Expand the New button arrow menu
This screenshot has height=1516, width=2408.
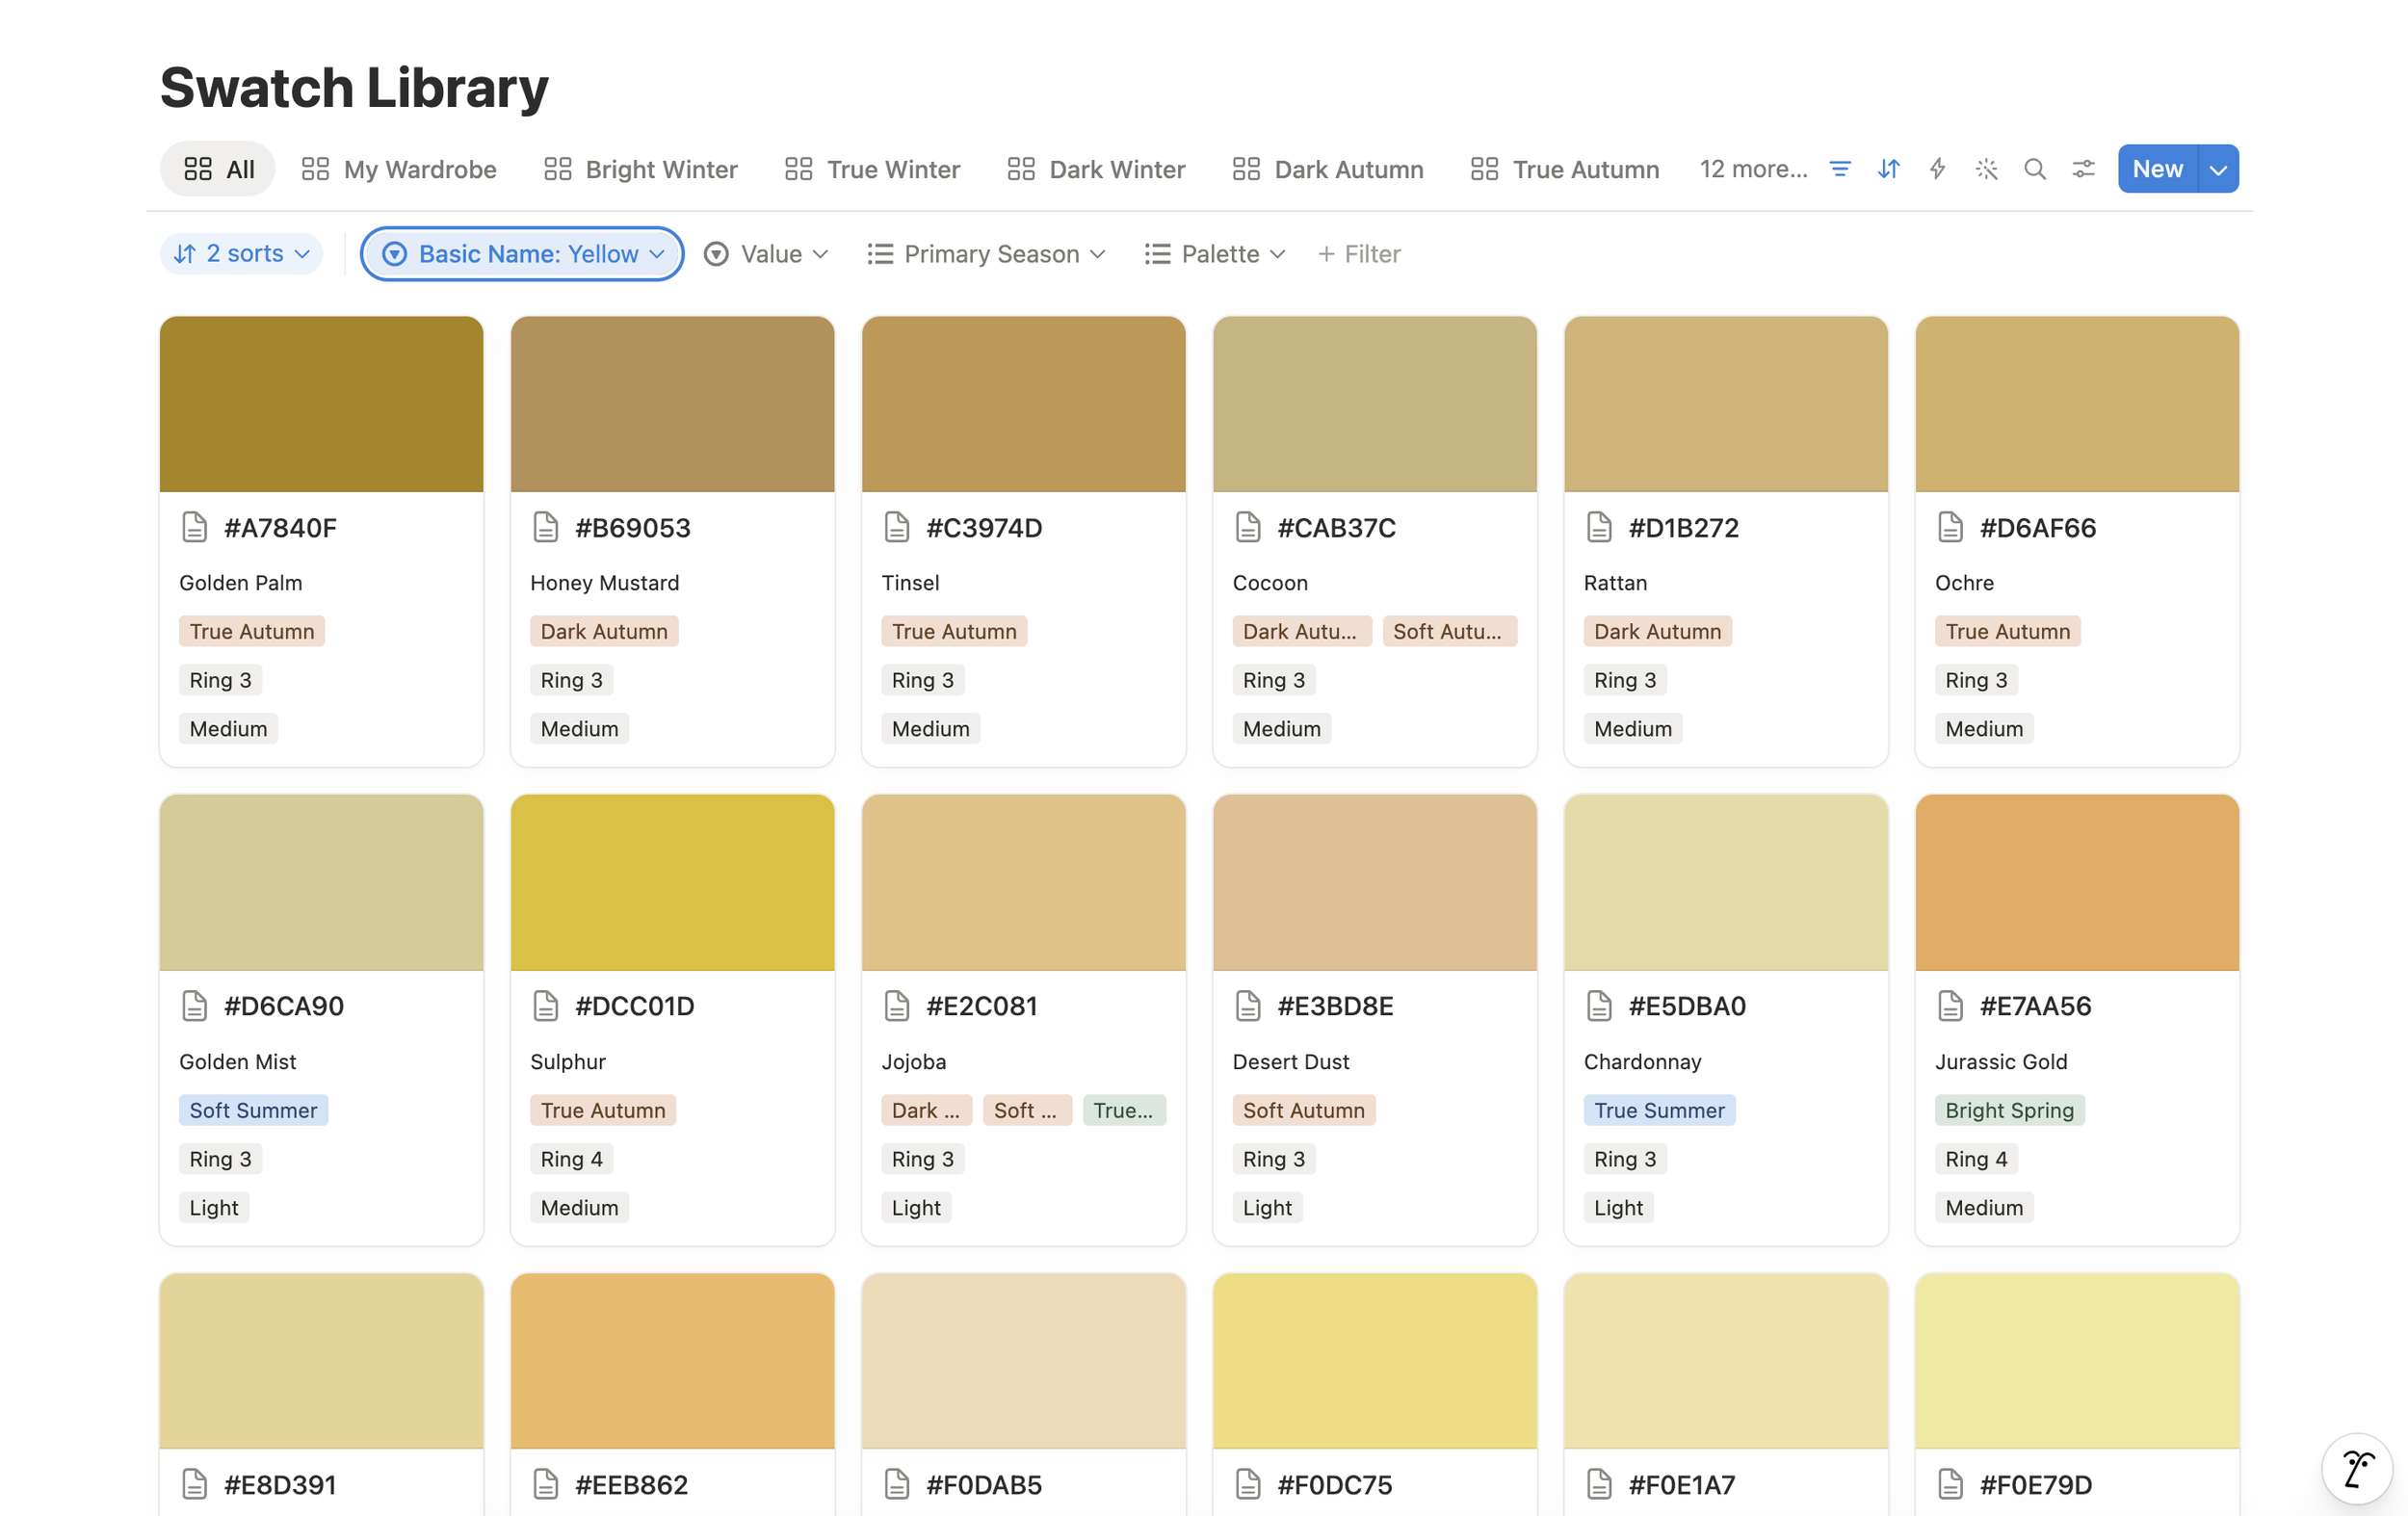pos(2218,169)
